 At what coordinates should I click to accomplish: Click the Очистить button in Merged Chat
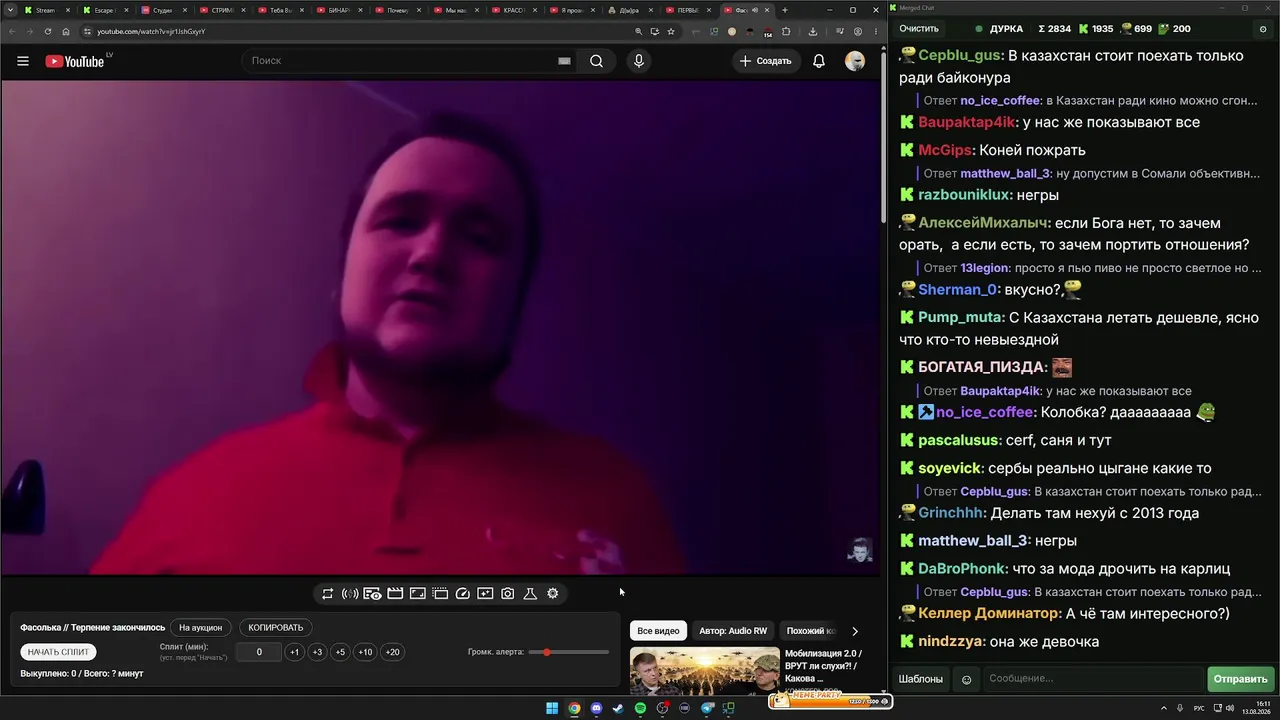918,29
